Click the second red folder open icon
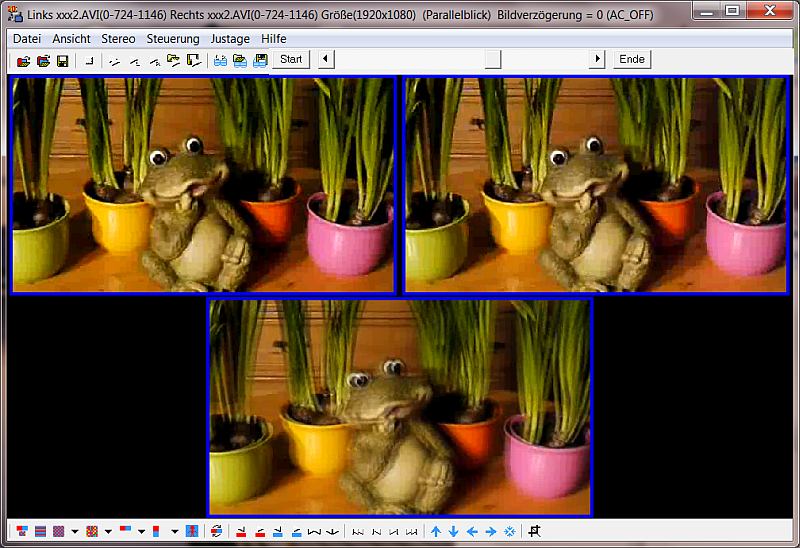 [43, 61]
